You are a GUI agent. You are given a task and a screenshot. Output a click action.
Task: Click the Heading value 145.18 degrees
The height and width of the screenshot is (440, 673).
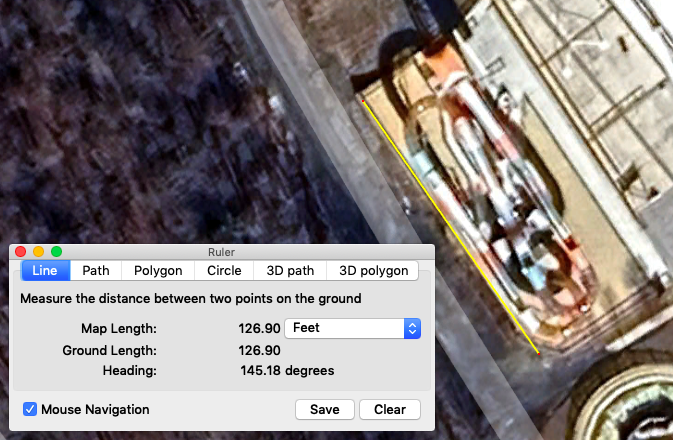tap(287, 370)
